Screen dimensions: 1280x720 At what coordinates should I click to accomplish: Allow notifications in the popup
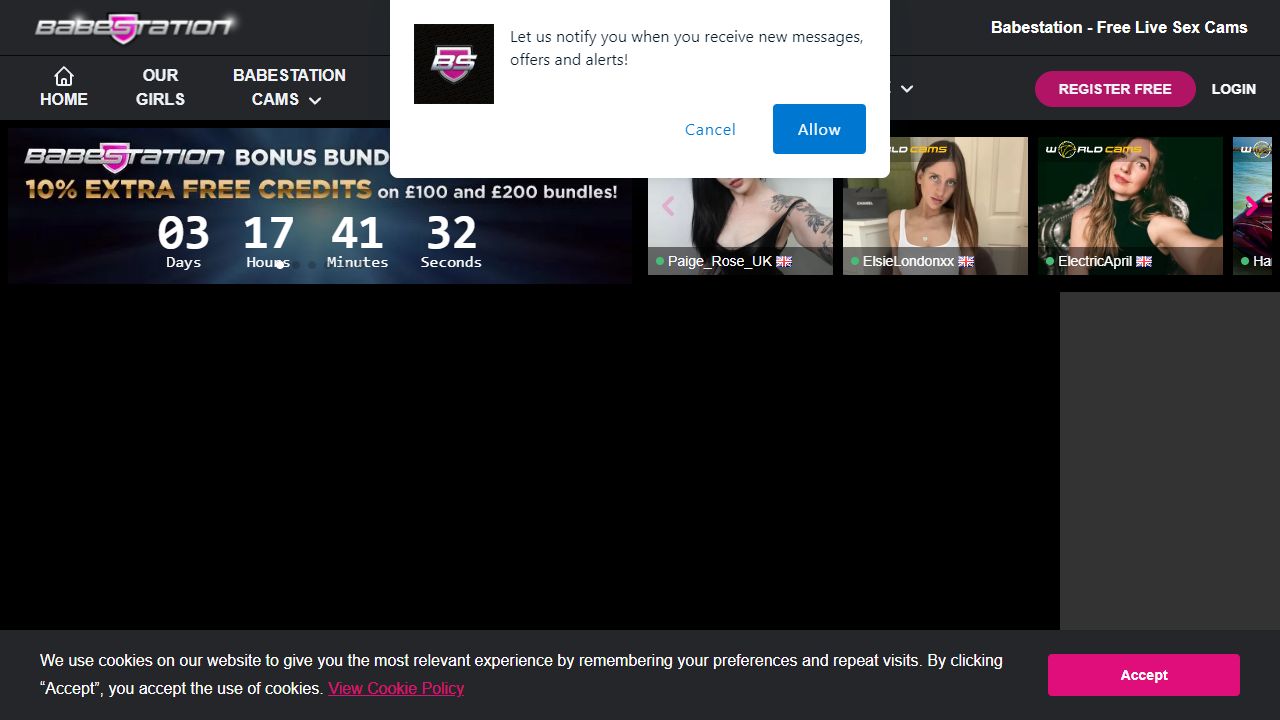pyautogui.click(x=819, y=129)
